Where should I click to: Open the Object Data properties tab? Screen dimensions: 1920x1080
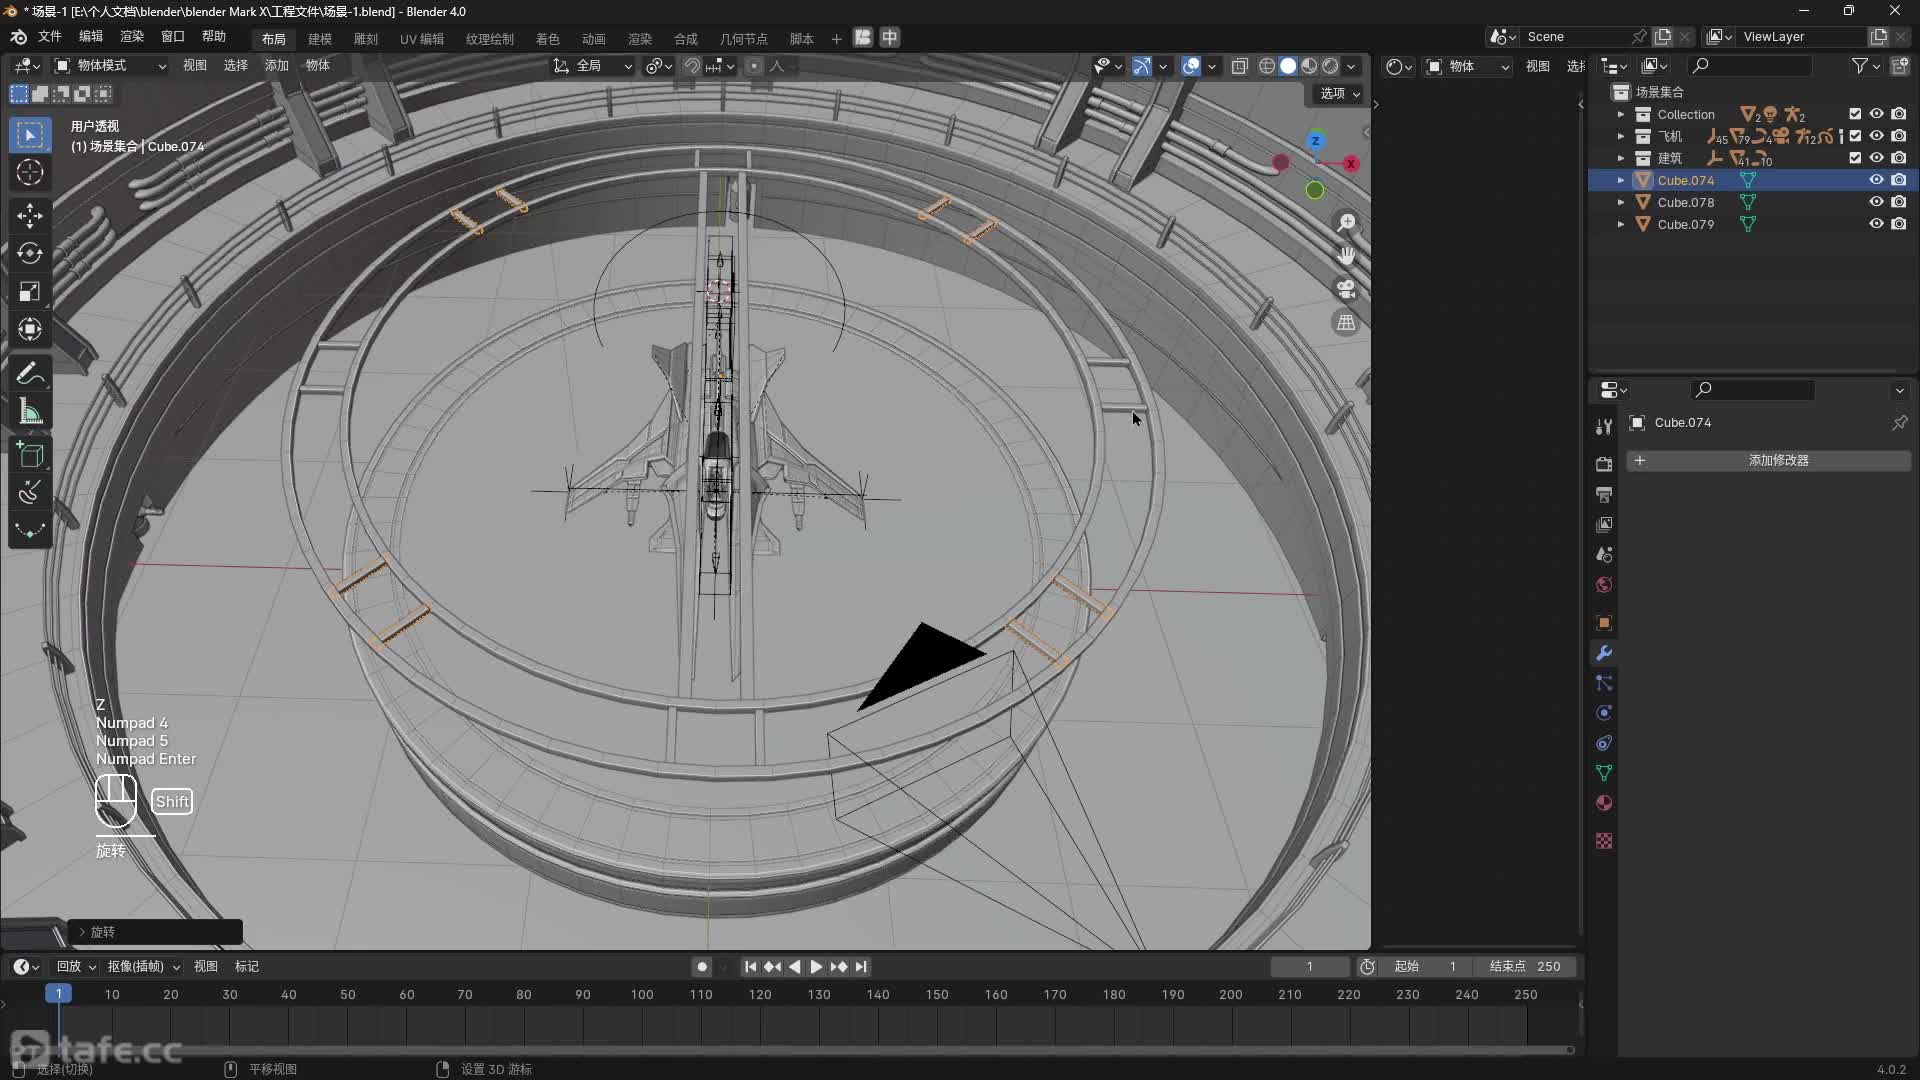1604,772
